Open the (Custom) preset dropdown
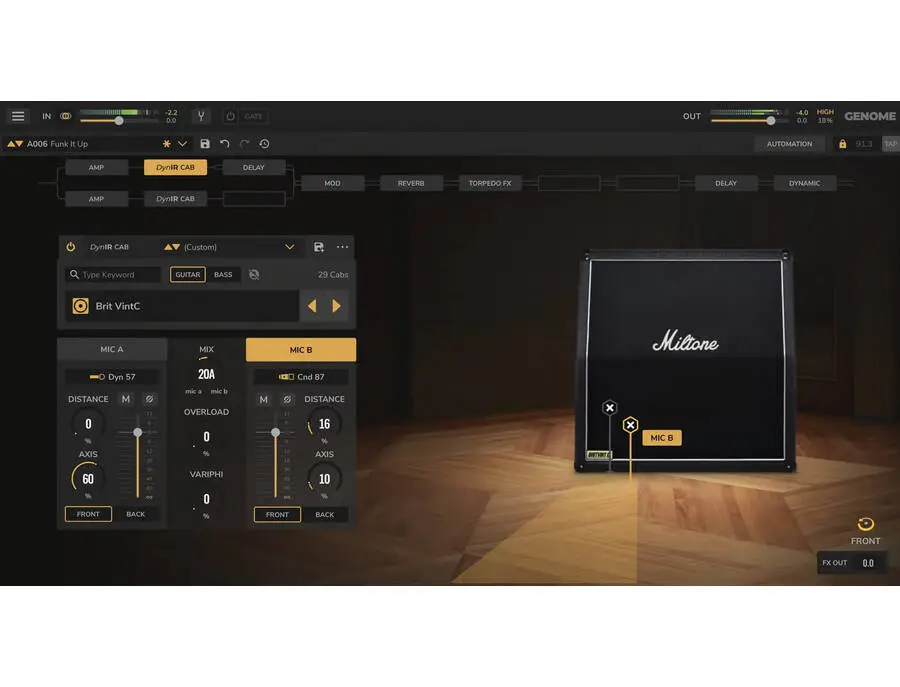900x687 pixels. point(230,247)
